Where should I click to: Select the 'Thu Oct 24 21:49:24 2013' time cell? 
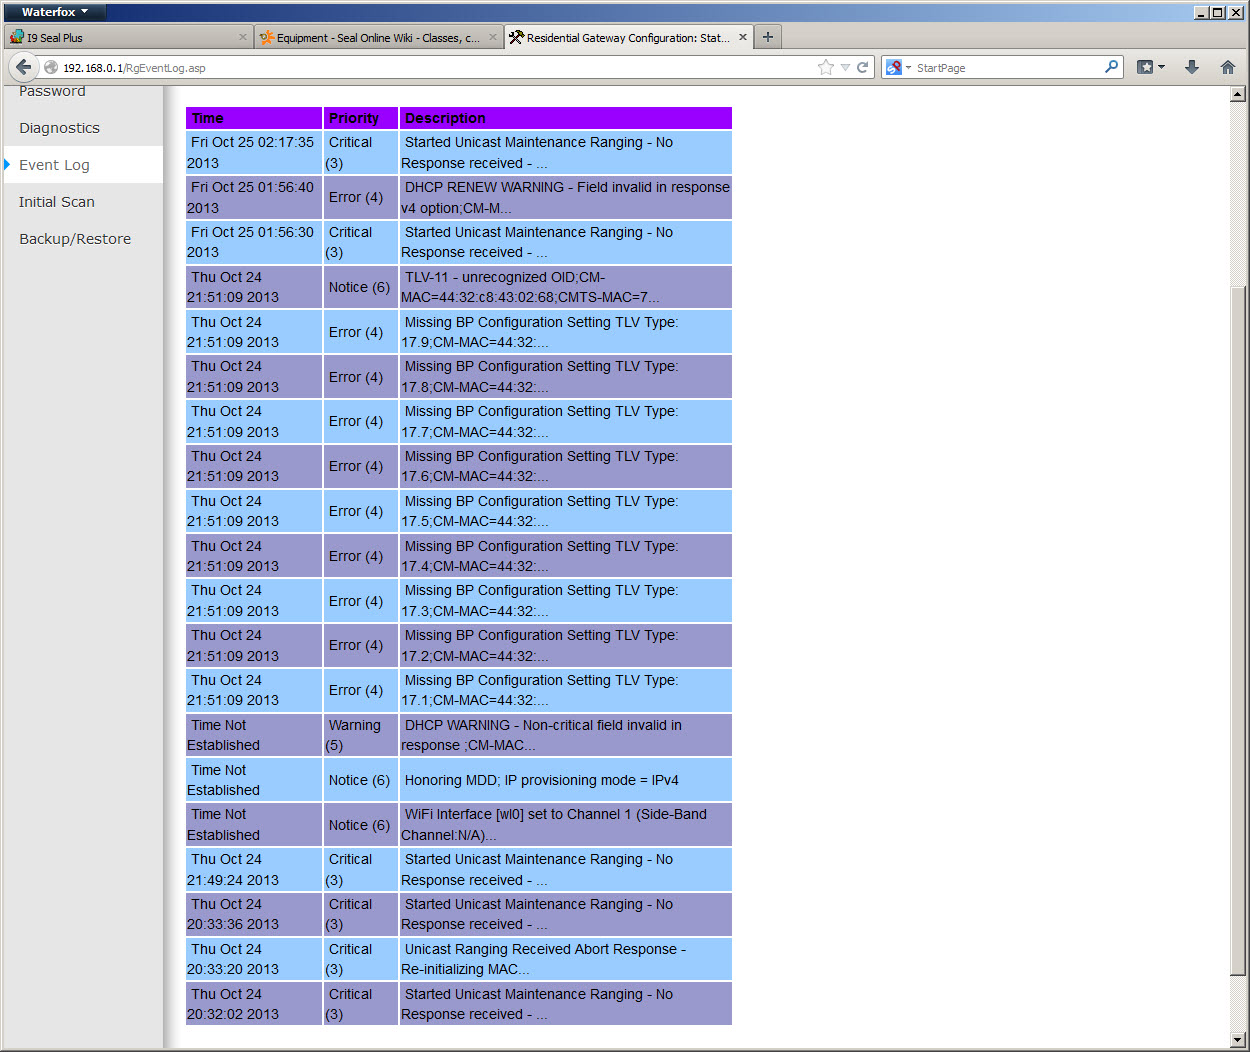254,870
